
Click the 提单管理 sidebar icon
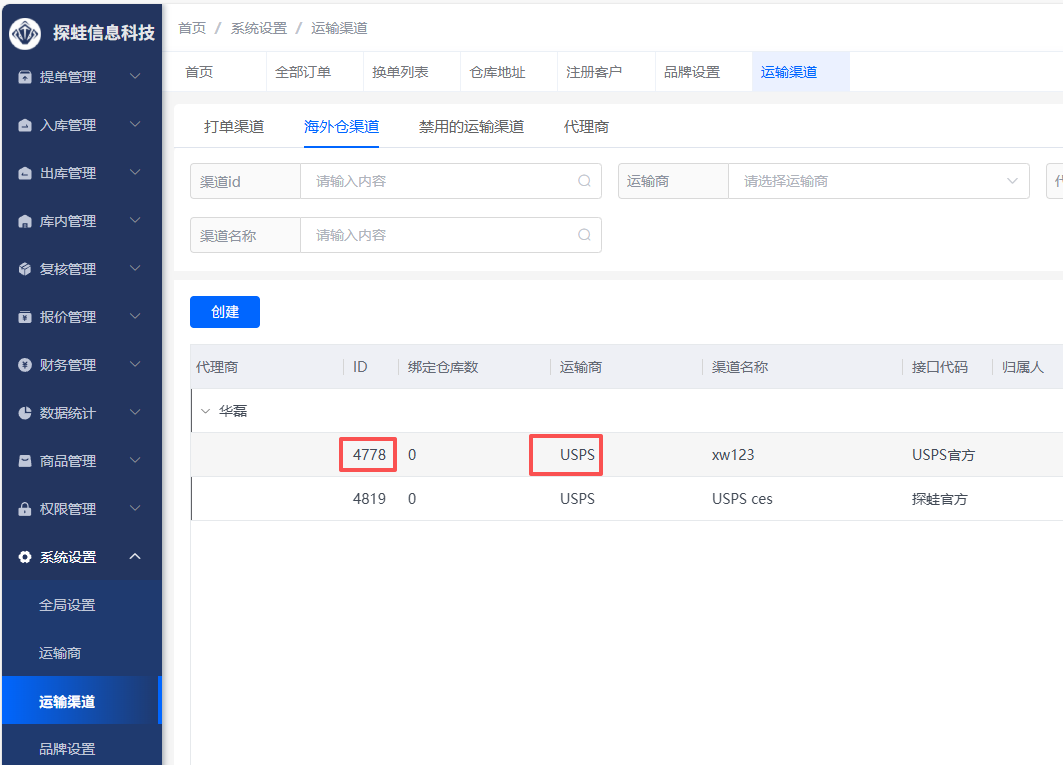click(x=25, y=77)
